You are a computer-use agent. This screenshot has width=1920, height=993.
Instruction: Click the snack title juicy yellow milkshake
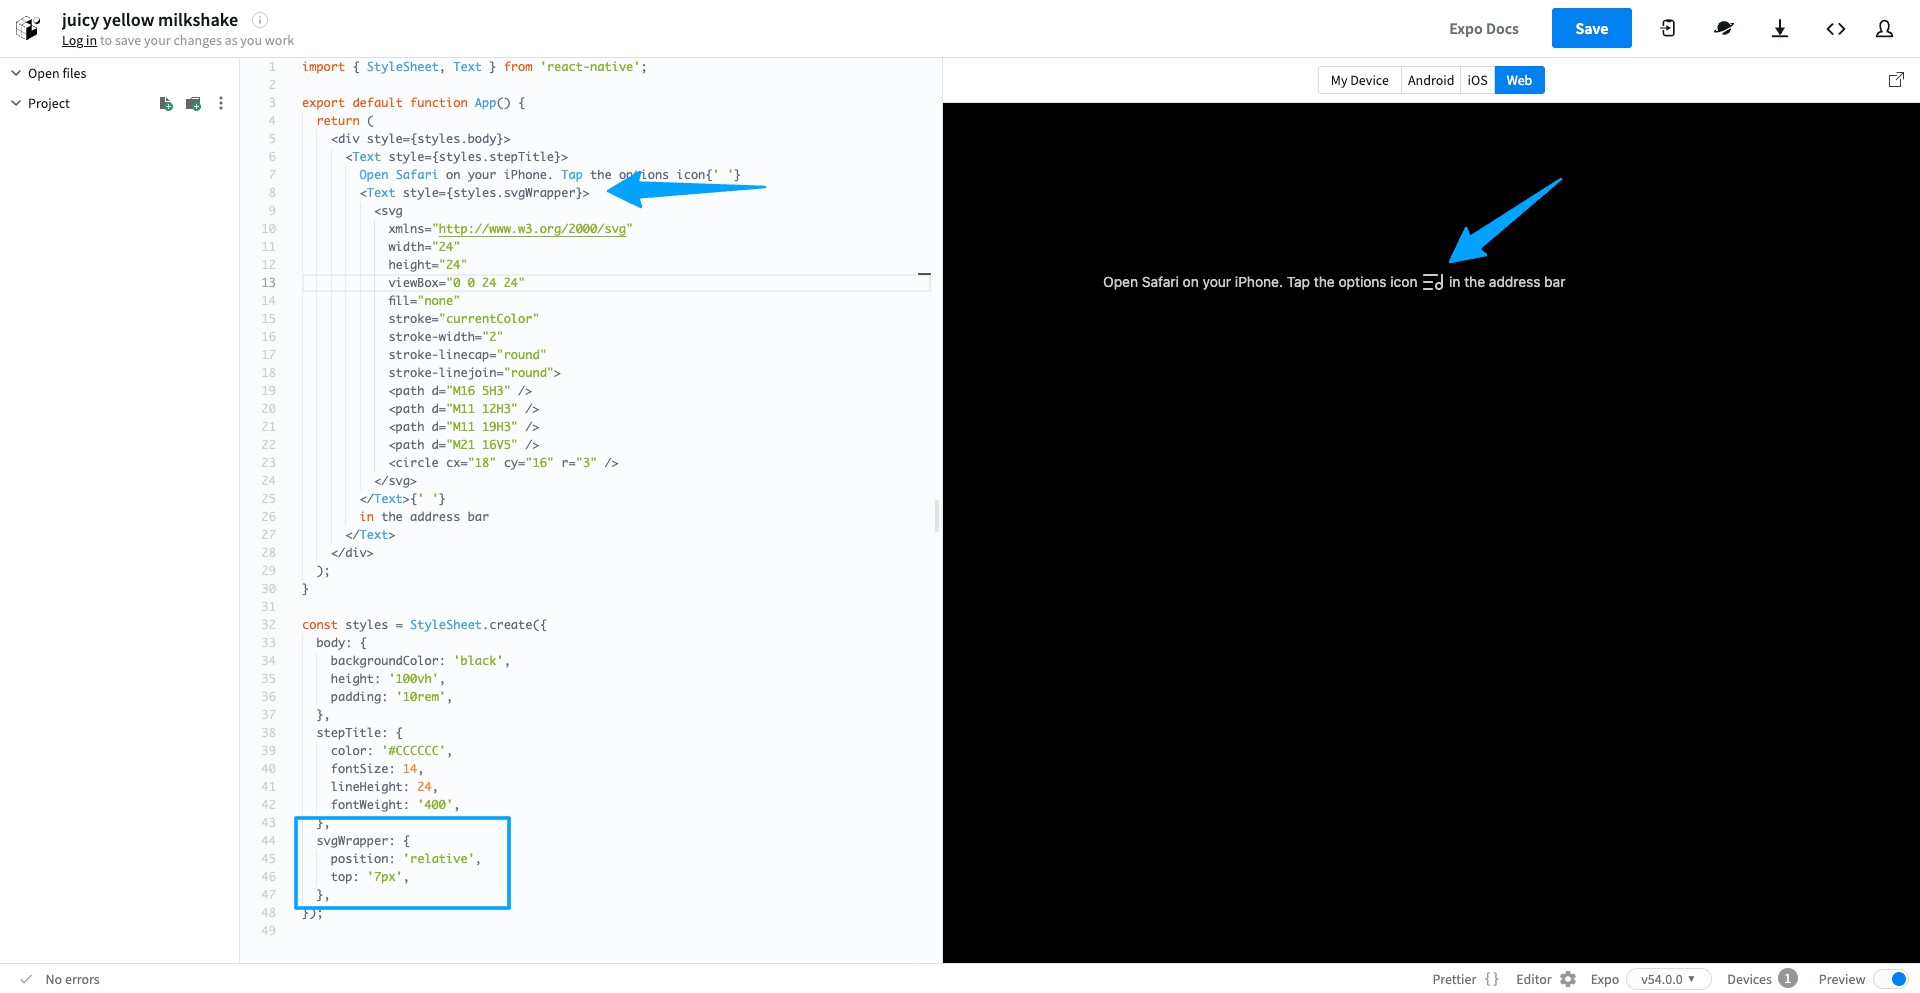coord(150,19)
